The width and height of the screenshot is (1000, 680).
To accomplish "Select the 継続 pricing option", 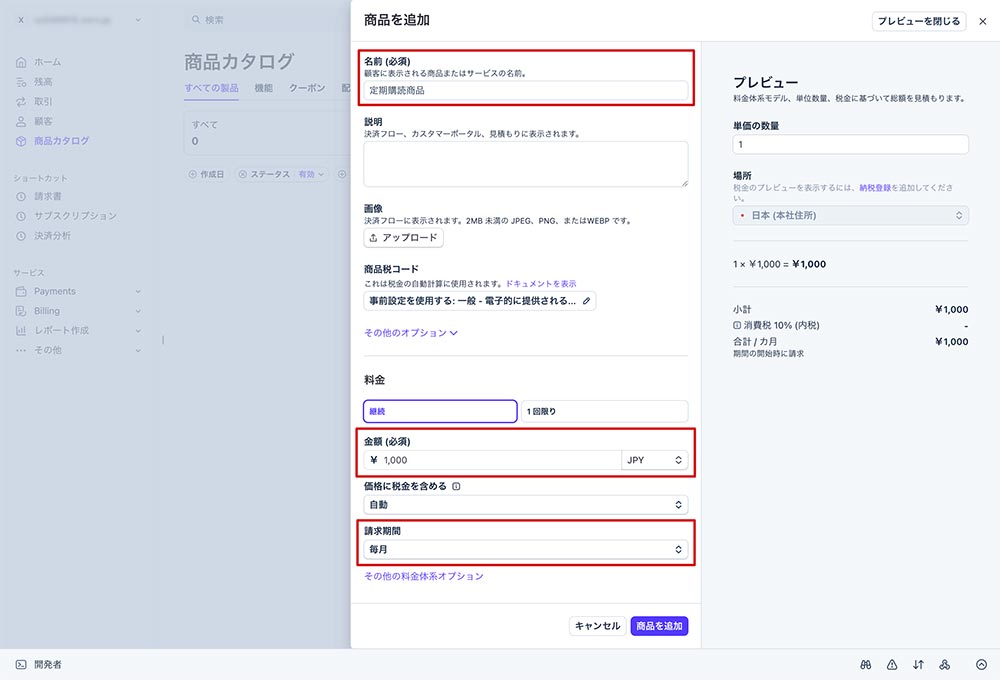I will (x=440, y=411).
